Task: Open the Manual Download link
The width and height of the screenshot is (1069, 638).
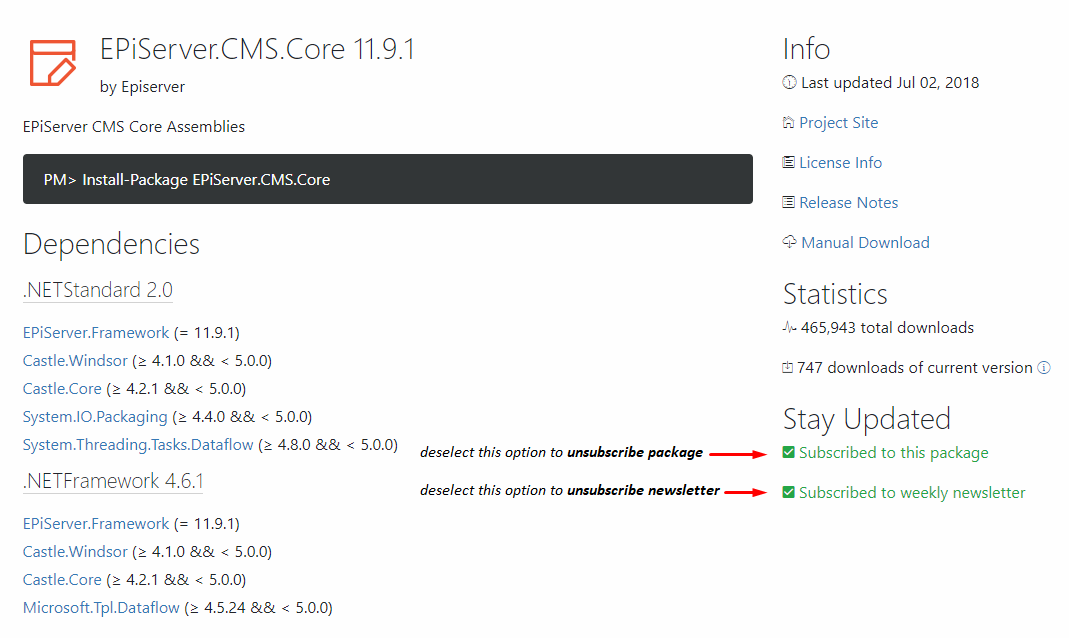Action: [x=865, y=243]
